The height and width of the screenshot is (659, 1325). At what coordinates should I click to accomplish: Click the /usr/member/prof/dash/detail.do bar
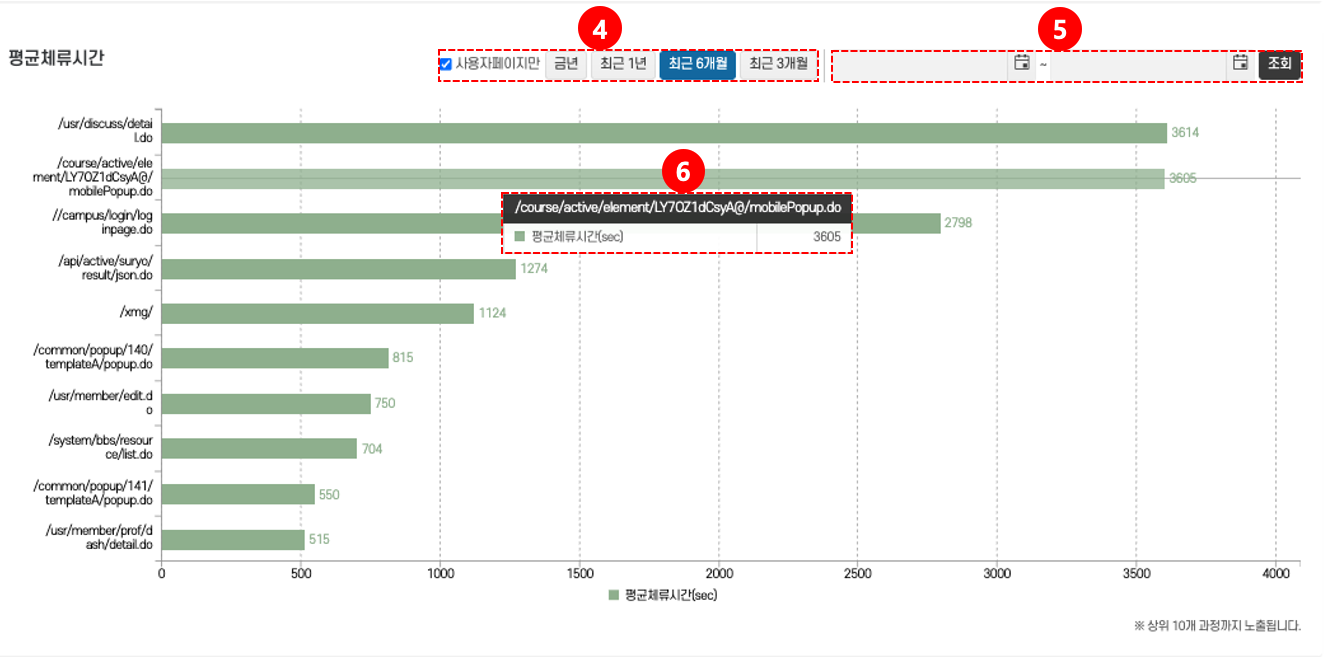point(233,540)
